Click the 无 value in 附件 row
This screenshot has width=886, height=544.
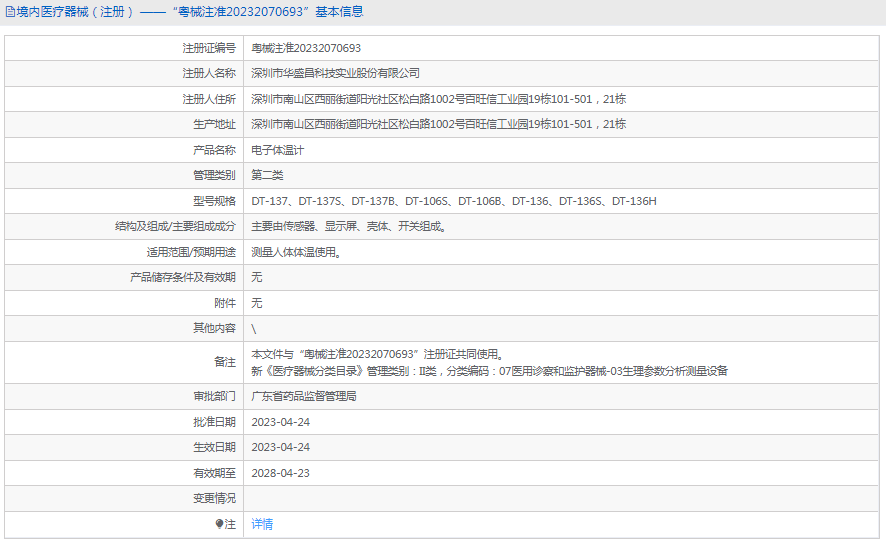[257, 303]
